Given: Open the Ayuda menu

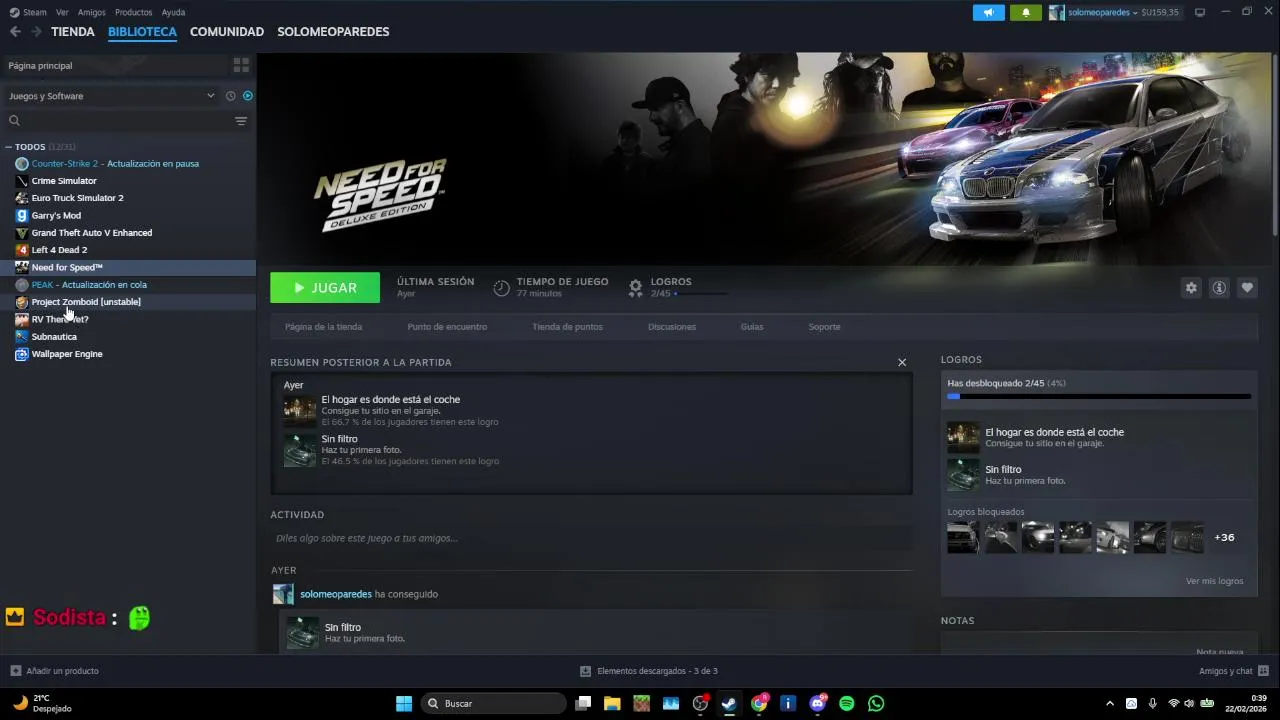Looking at the screenshot, I should (173, 12).
